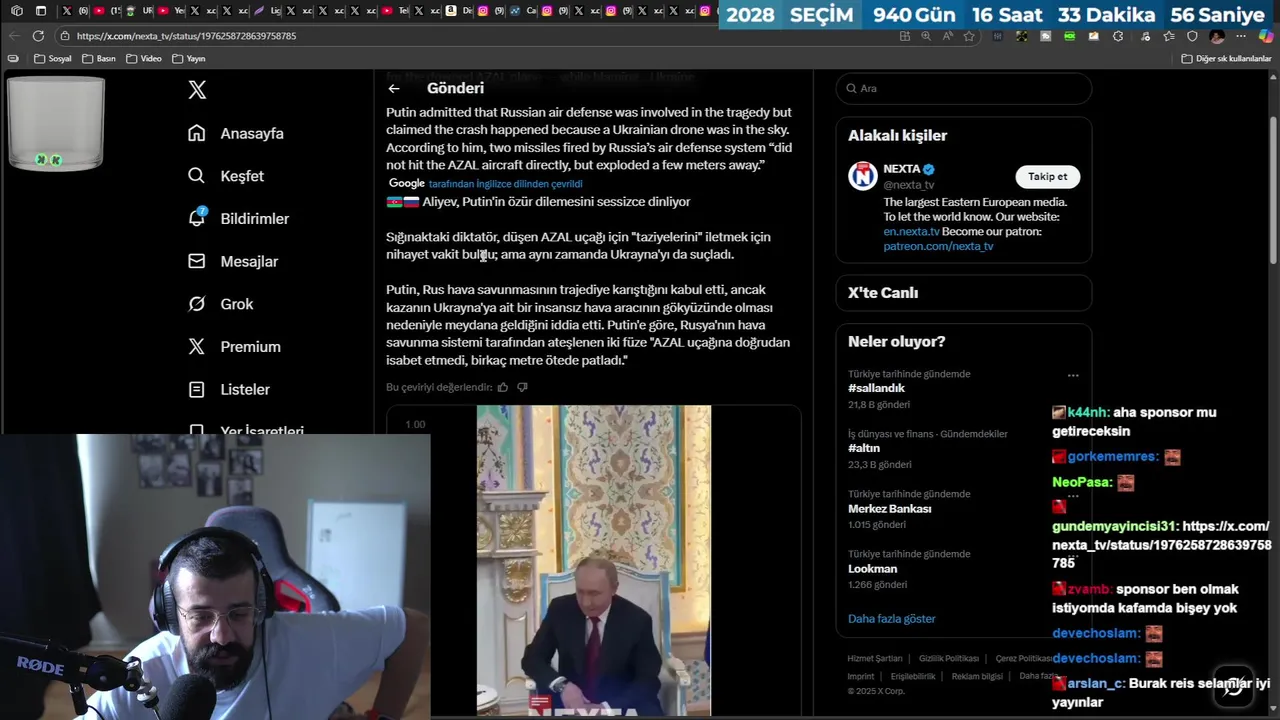Open the favorites list icon in toolbar

1169,36
